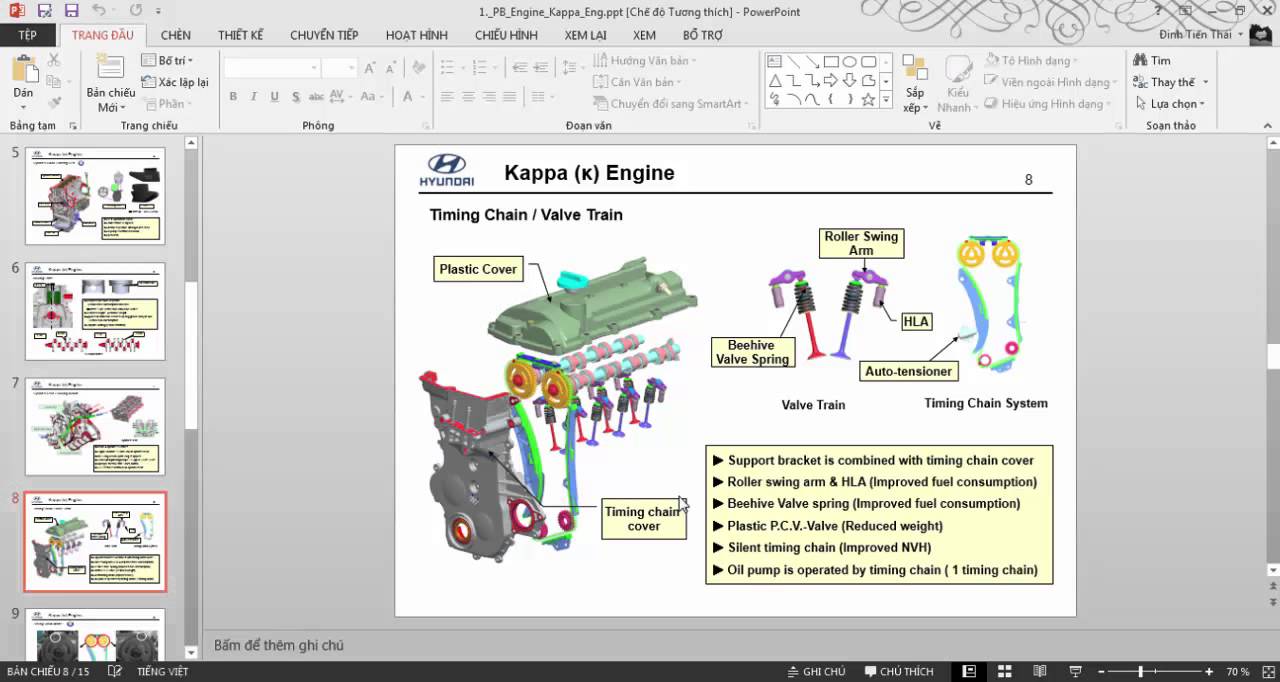Screen dimensions: 1280x682
Task: Switch to the CHÈN tab
Action: tap(175, 35)
